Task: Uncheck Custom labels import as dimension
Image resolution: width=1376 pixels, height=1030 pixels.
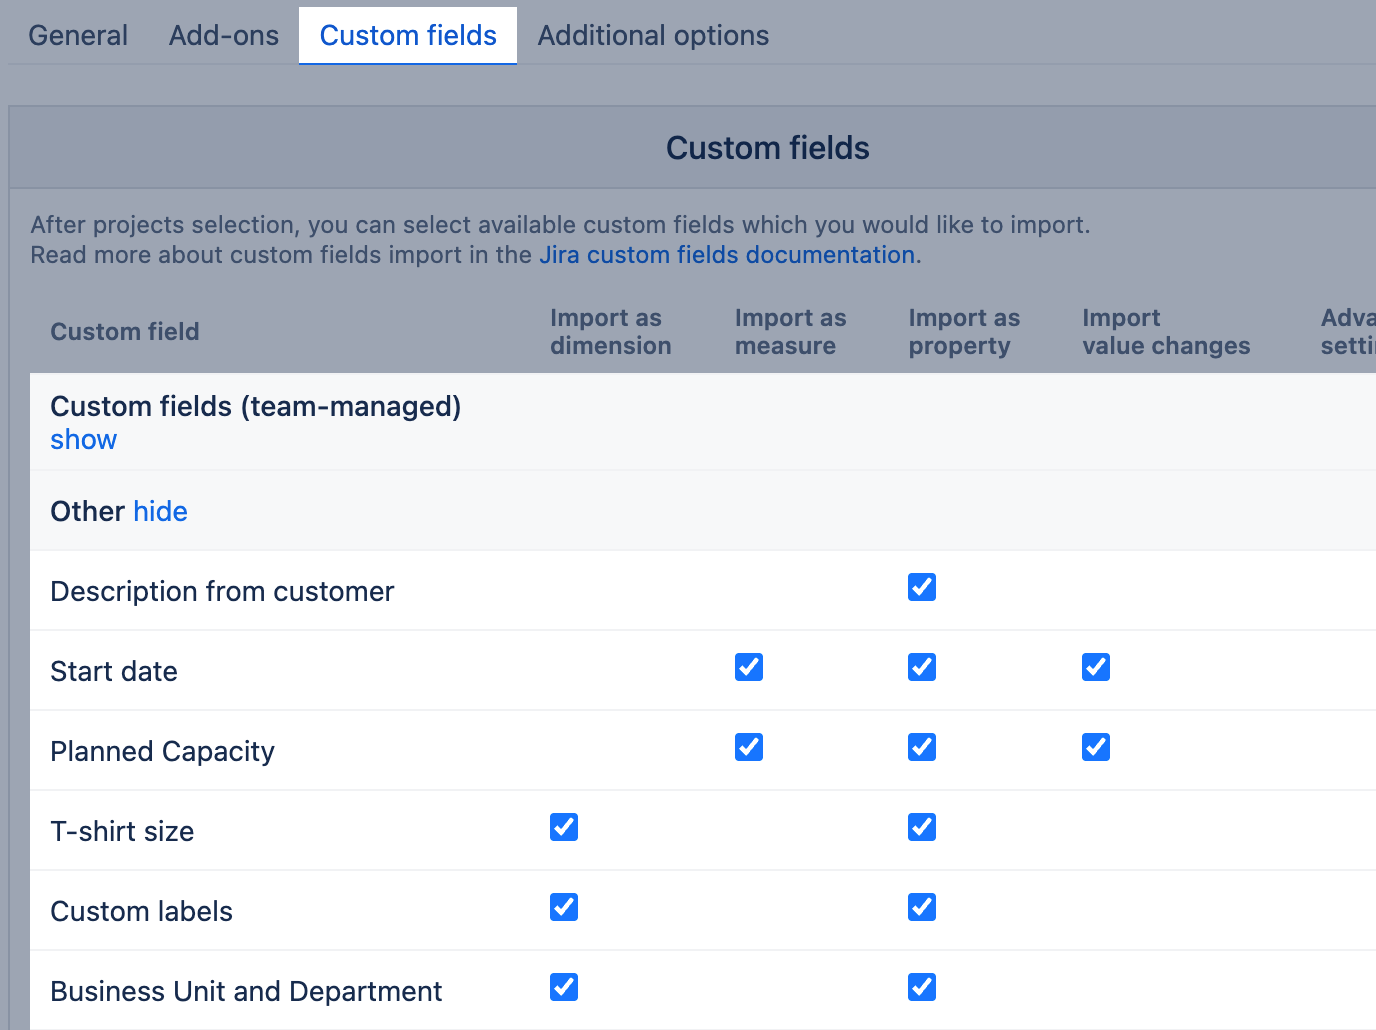Action: [x=564, y=907]
